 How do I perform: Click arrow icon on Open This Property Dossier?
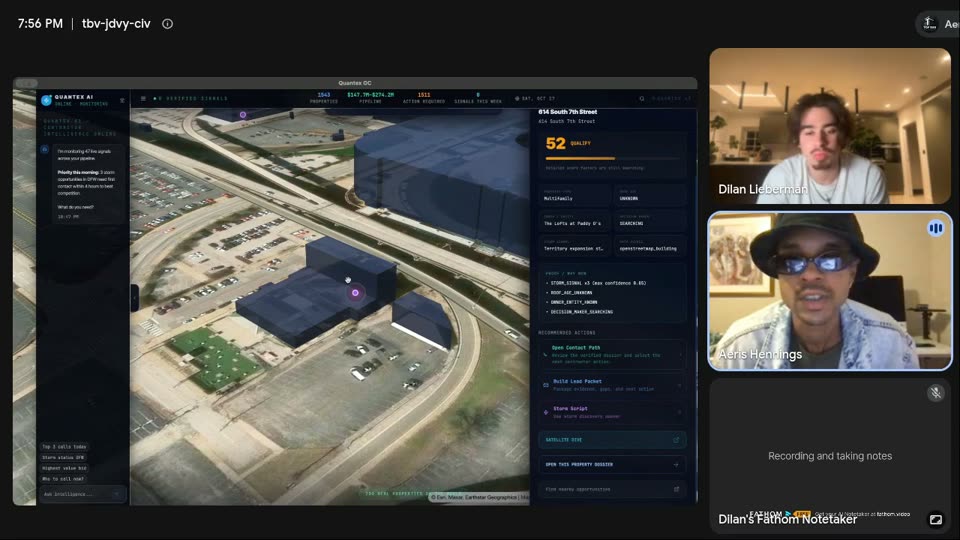click(676, 465)
